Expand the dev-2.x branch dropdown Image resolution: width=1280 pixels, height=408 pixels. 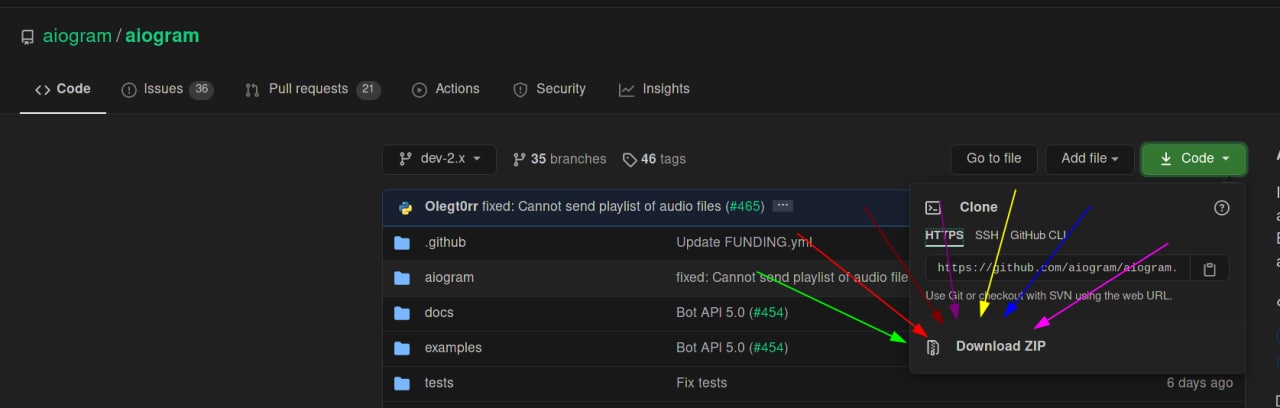[x=439, y=158]
